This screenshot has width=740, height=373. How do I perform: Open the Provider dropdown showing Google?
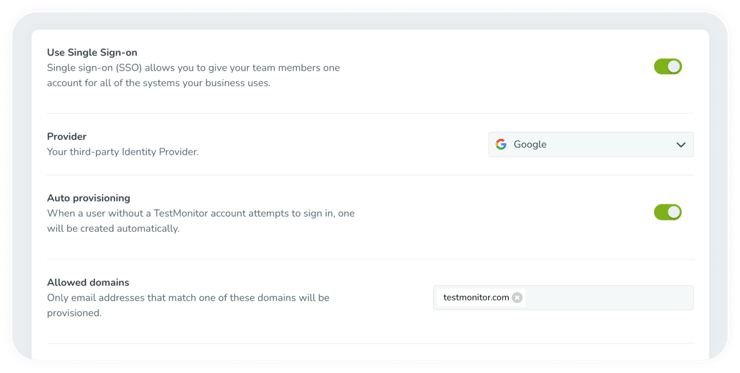point(591,144)
